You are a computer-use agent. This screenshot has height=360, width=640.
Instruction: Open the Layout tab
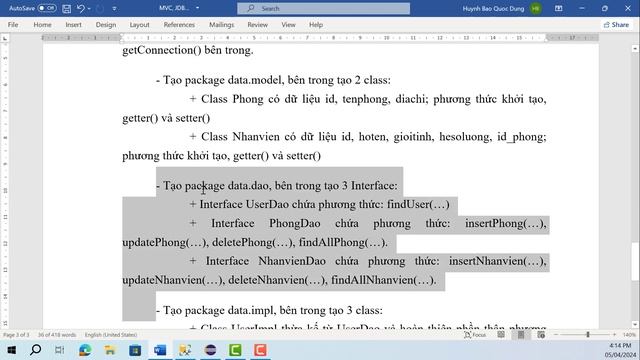click(140, 24)
